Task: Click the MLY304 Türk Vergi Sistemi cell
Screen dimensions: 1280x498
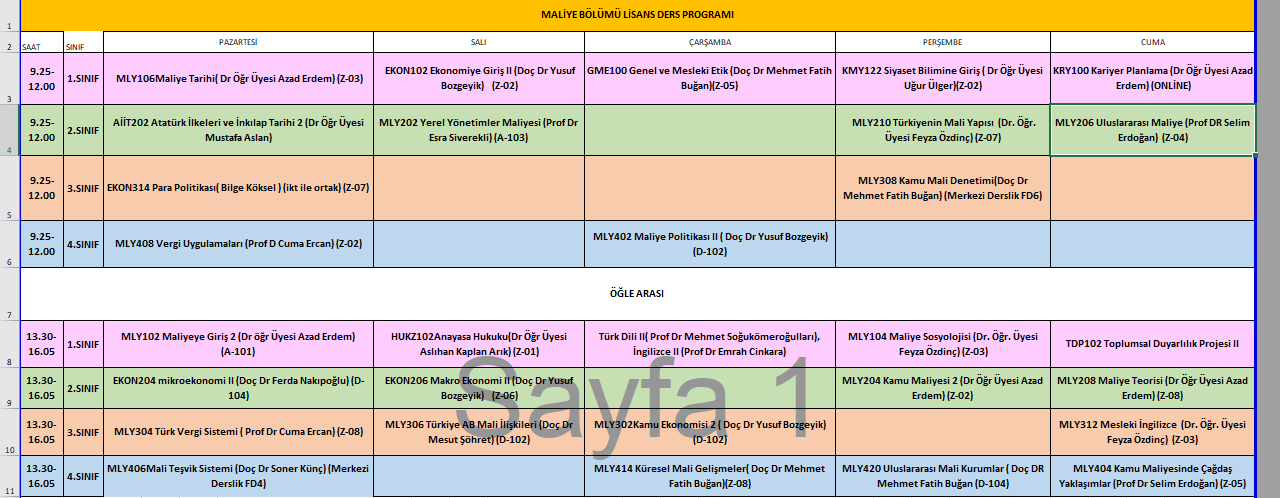Action: (238, 432)
